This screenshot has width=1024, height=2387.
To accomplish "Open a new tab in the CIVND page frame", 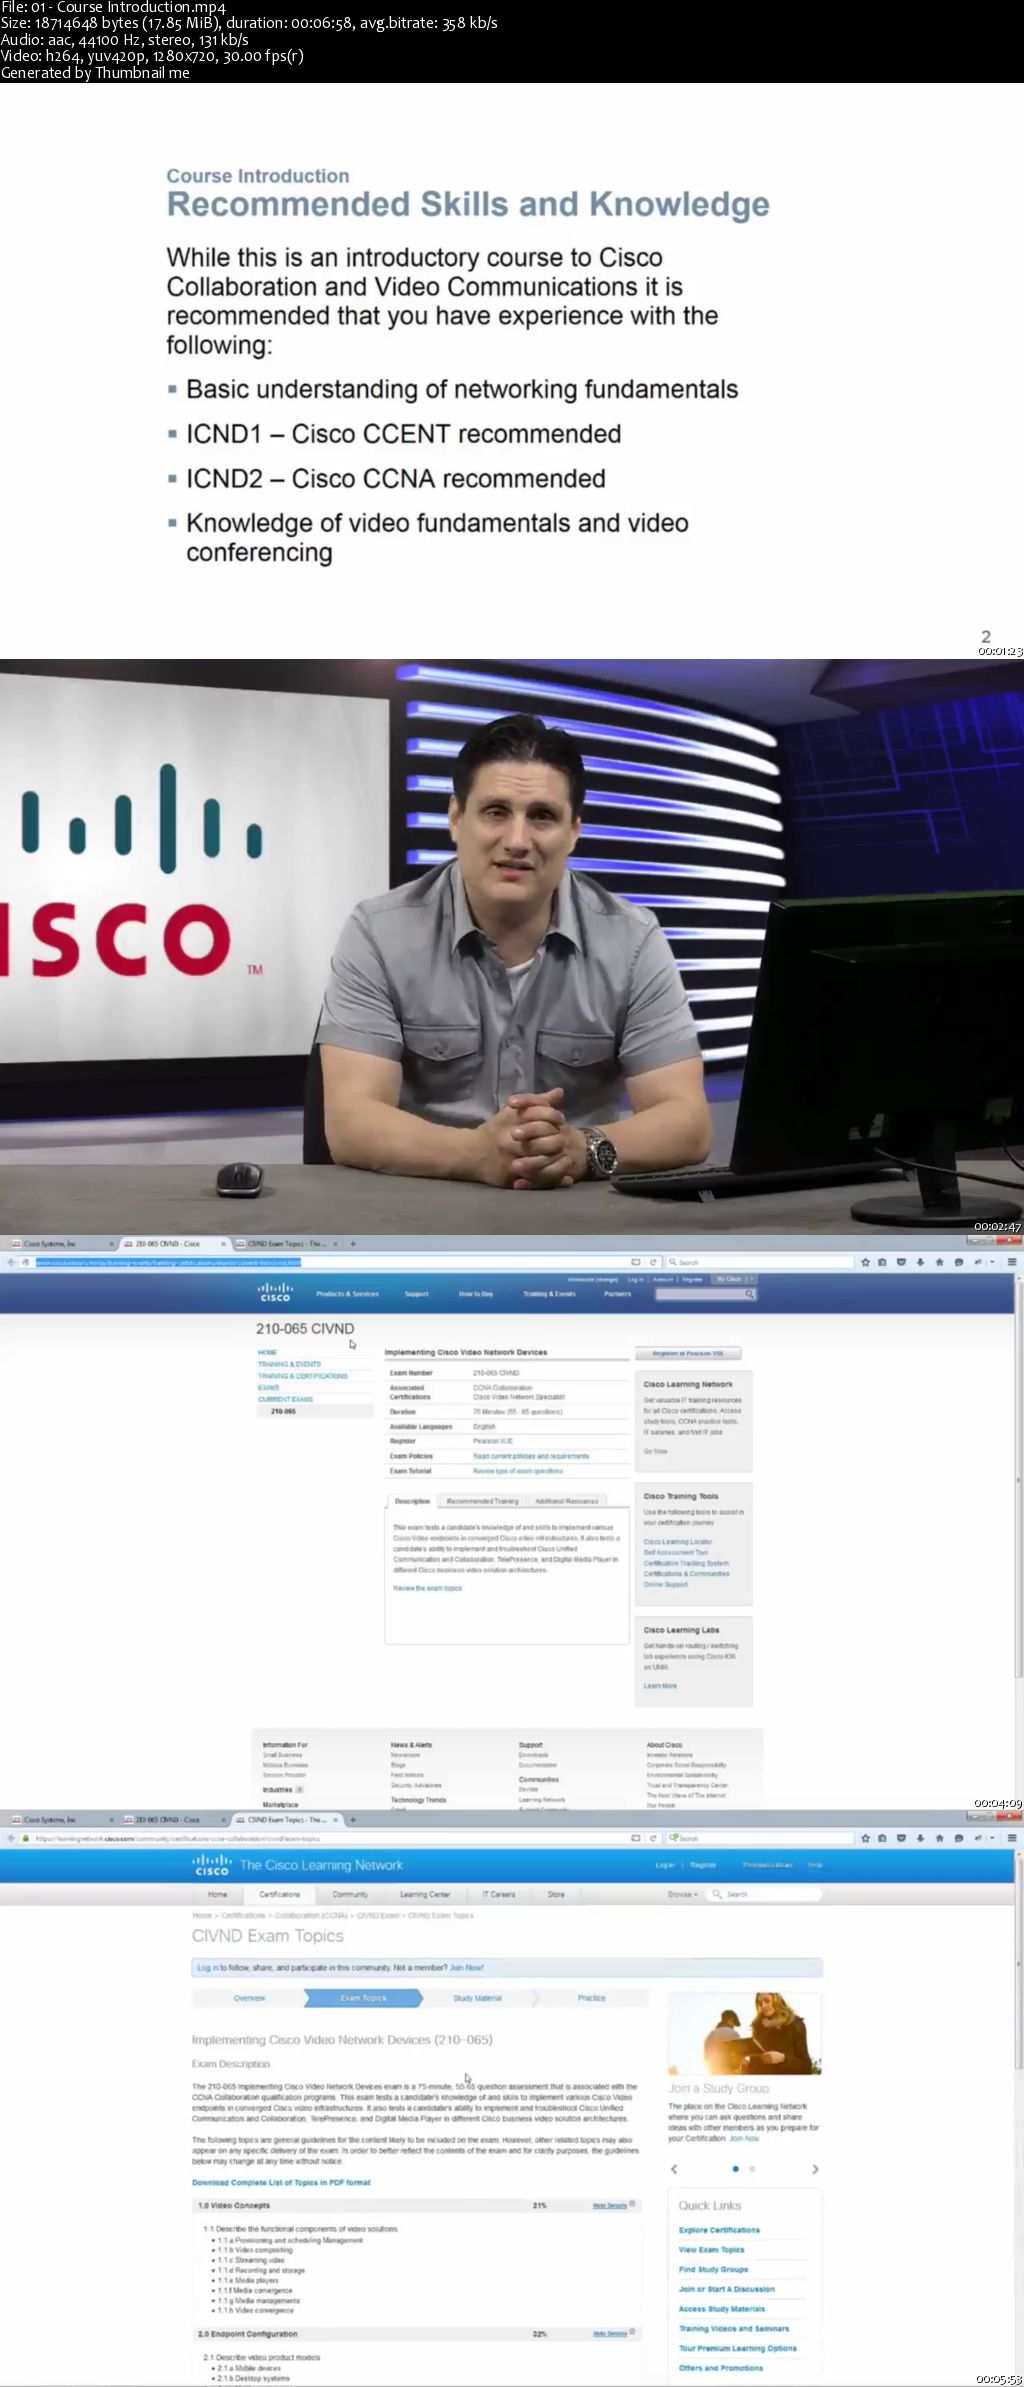I will coord(353,1244).
